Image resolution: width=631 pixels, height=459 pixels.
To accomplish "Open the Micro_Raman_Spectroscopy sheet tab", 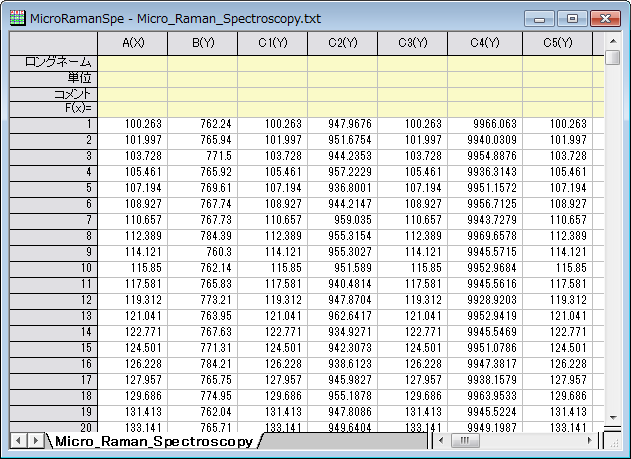I will click(154, 441).
